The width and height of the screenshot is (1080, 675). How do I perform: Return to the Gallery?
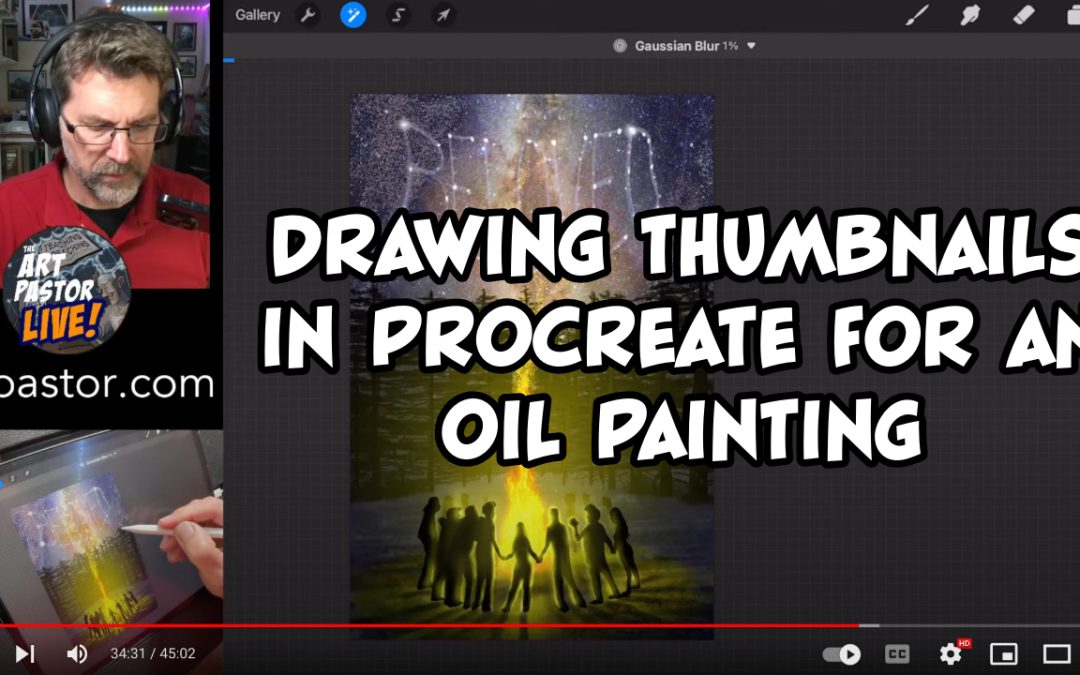tap(257, 15)
